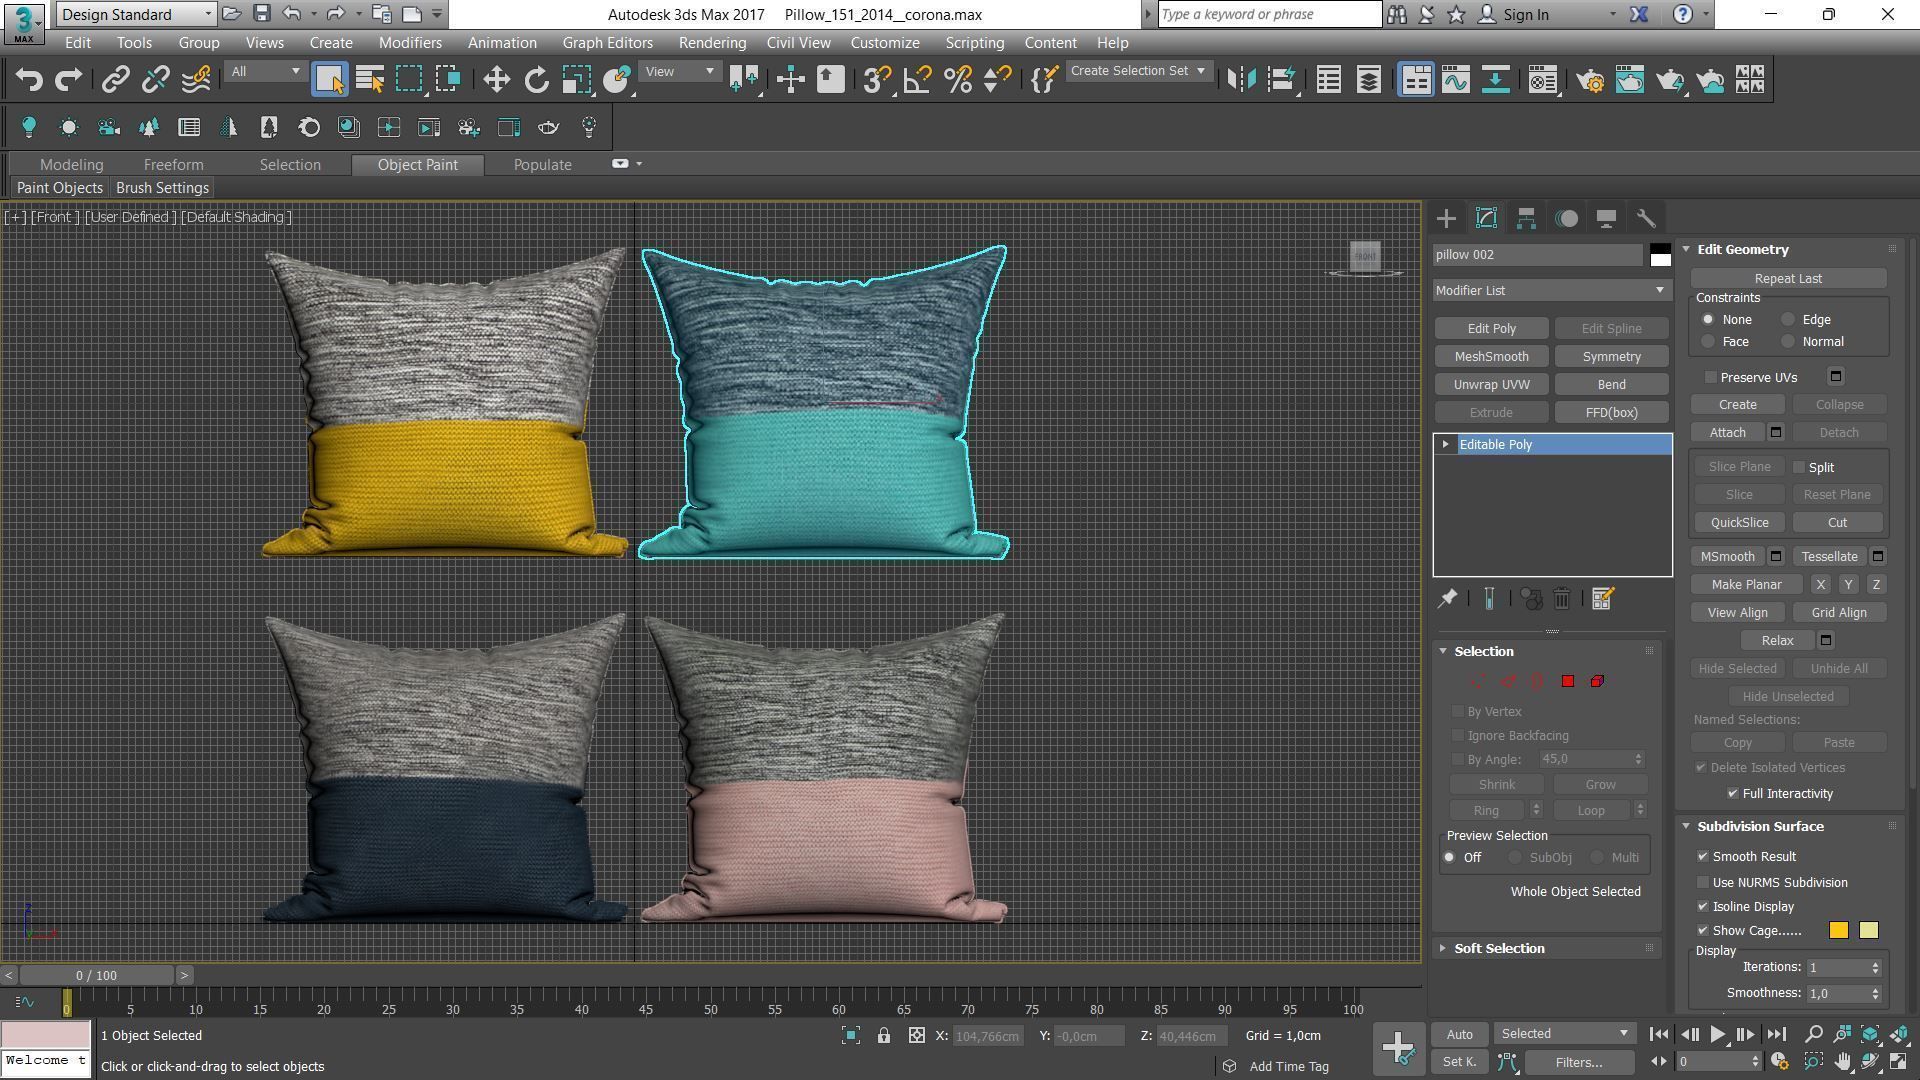Open the Modifier List dropdown
This screenshot has width=1920, height=1080.
(1552, 291)
